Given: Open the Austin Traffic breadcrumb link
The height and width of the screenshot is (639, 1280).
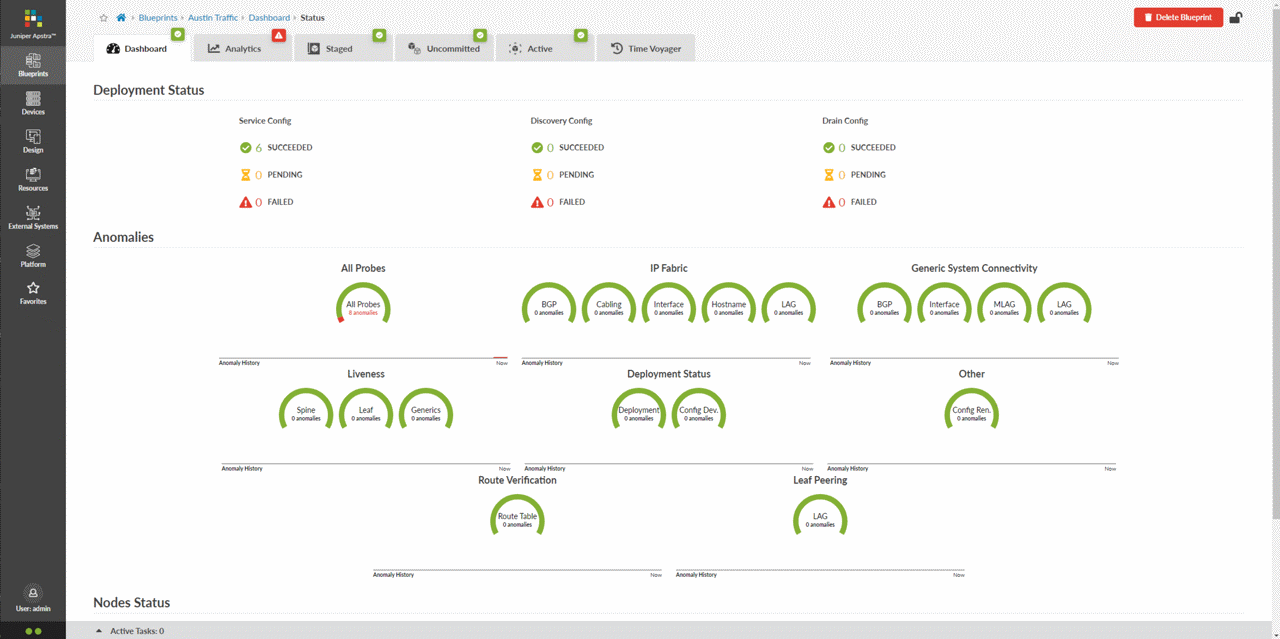Looking at the screenshot, I should tap(213, 17).
